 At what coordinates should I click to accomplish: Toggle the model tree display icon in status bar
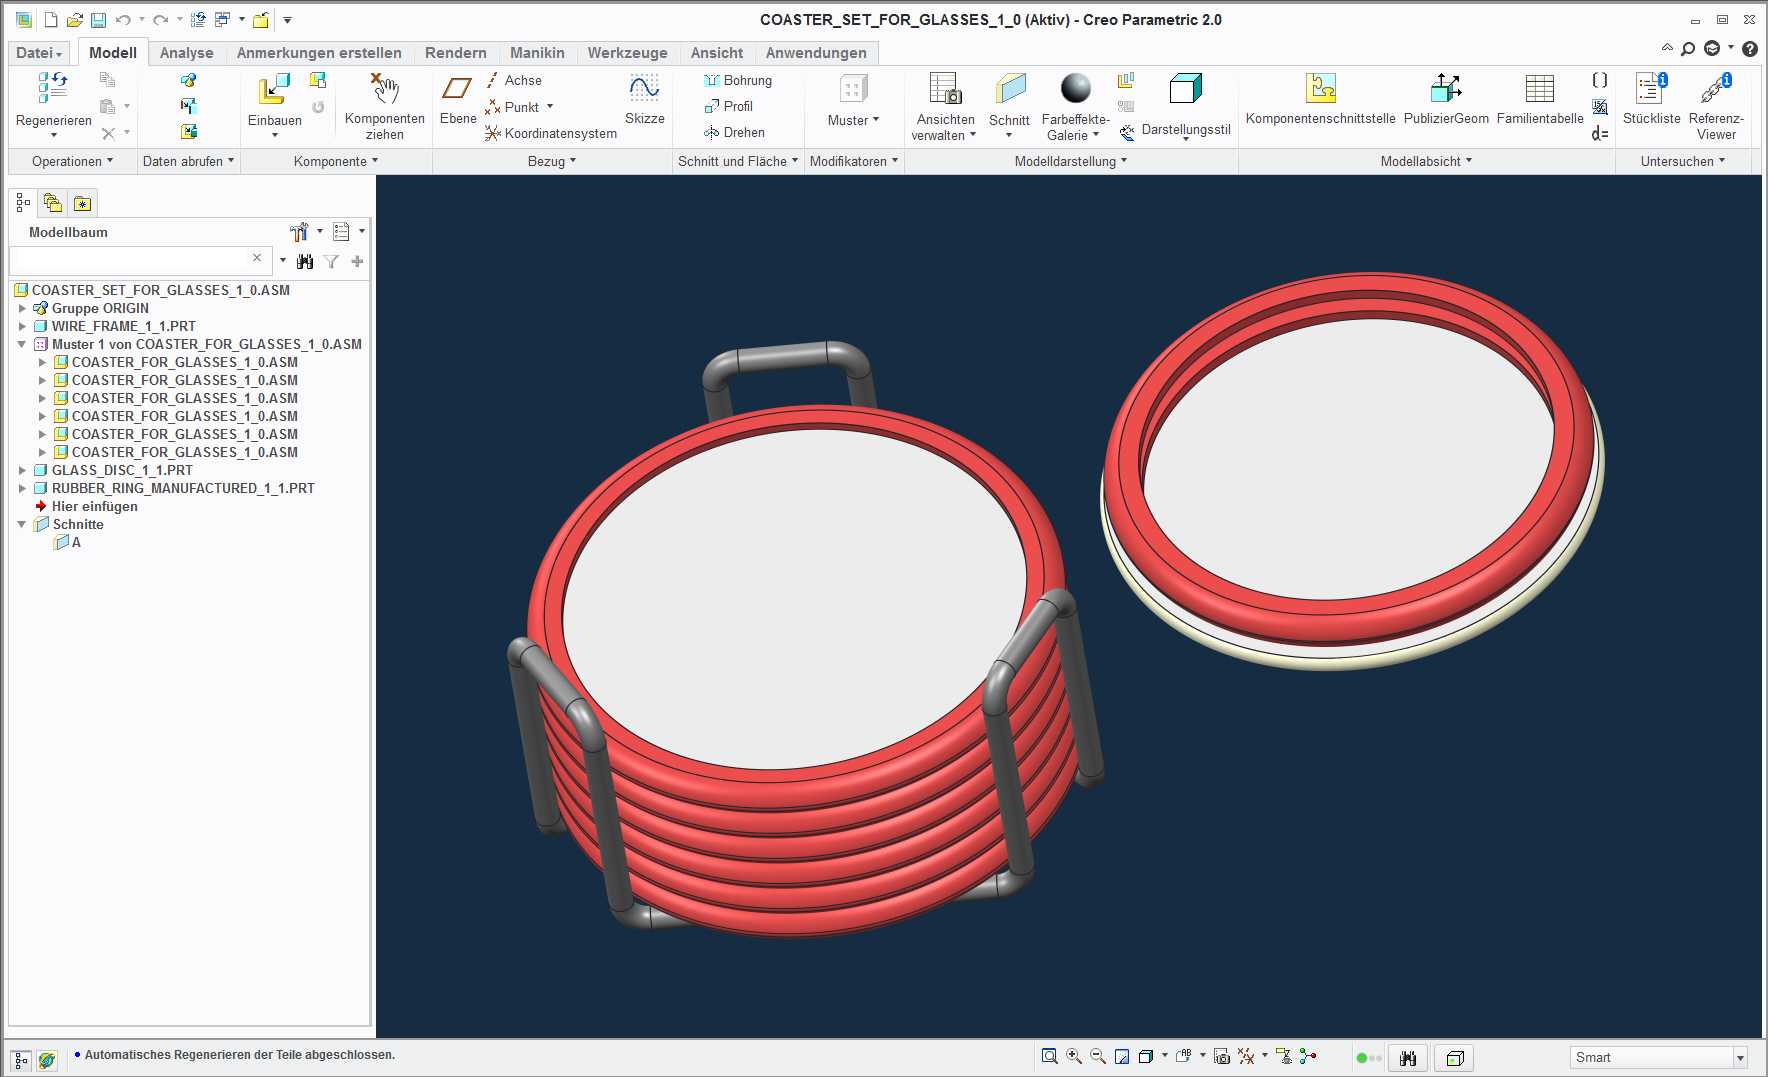21,1059
